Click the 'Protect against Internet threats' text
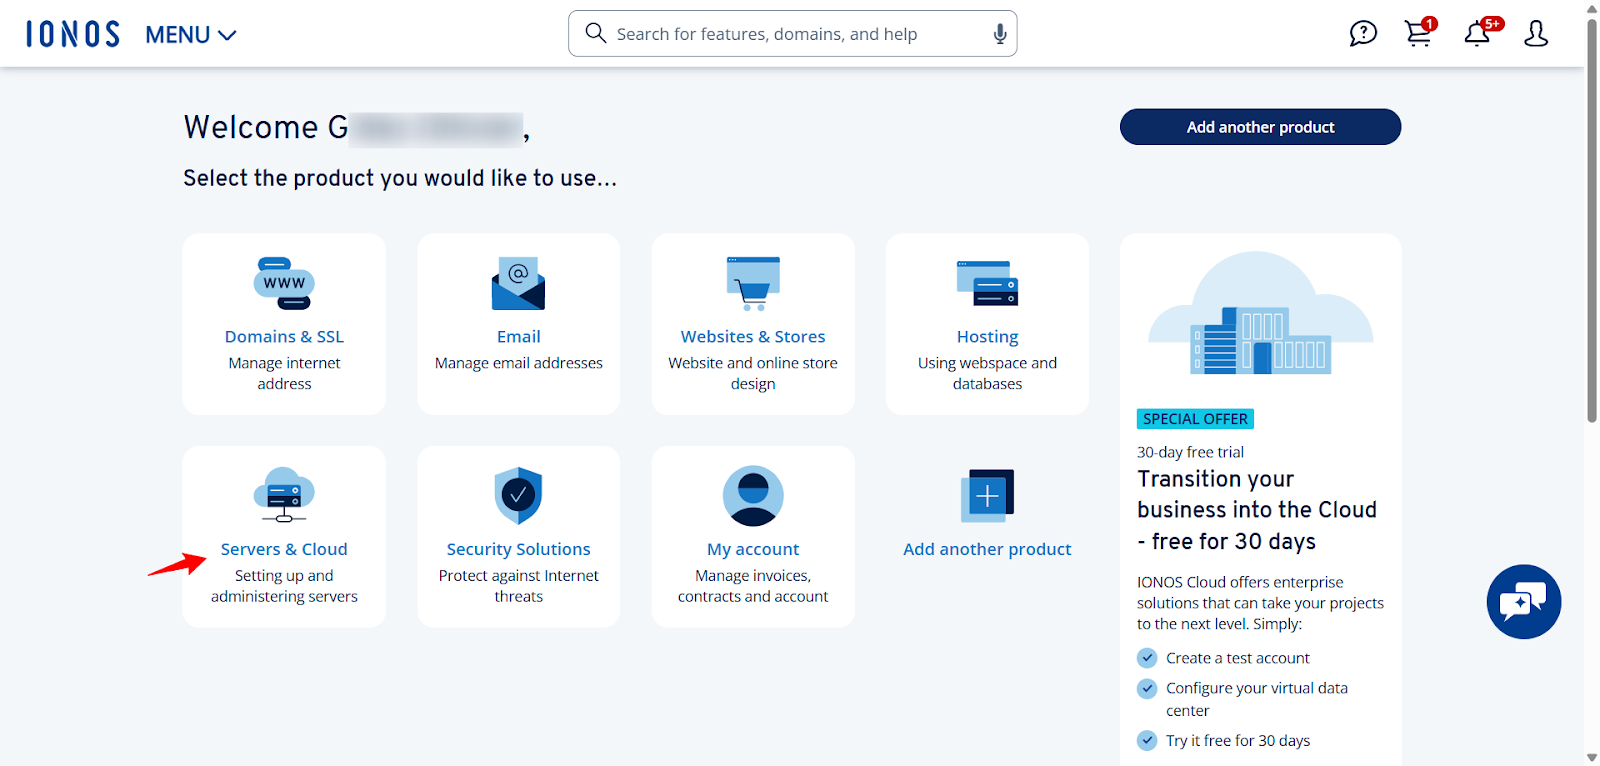1600x766 pixels. coord(518,586)
